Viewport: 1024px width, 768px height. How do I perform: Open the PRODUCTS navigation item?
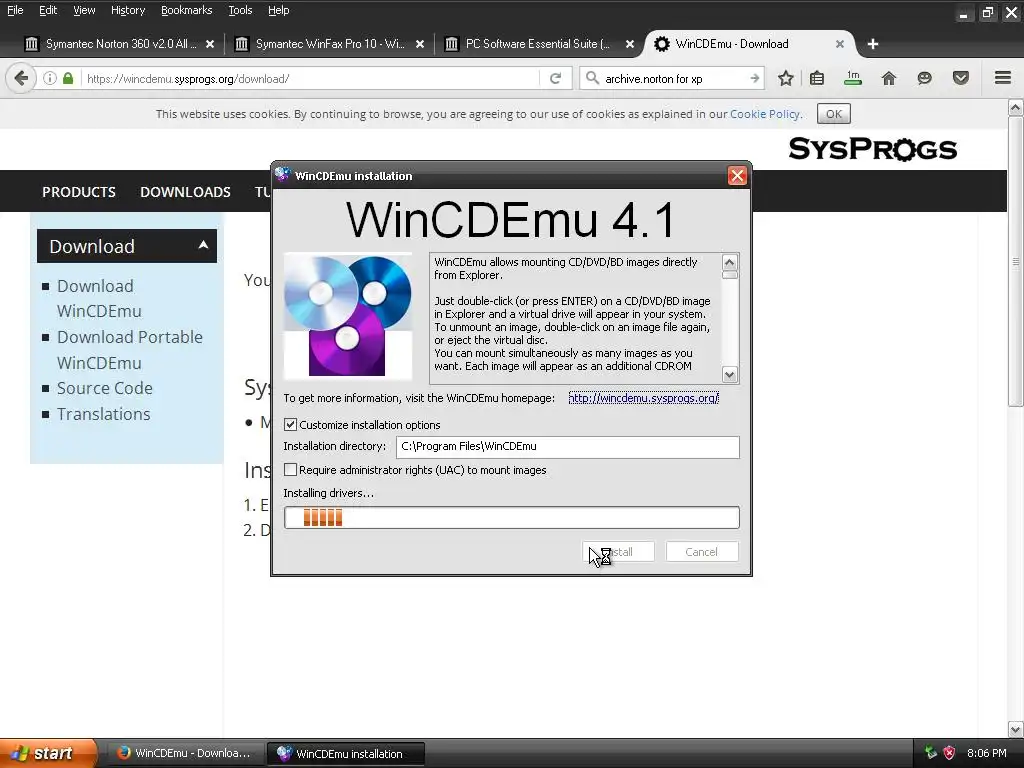pos(79,192)
